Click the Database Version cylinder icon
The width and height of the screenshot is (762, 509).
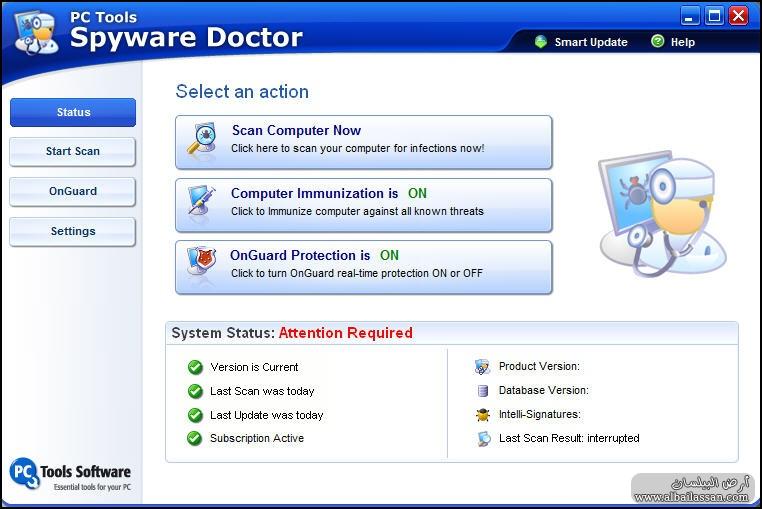point(483,391)
